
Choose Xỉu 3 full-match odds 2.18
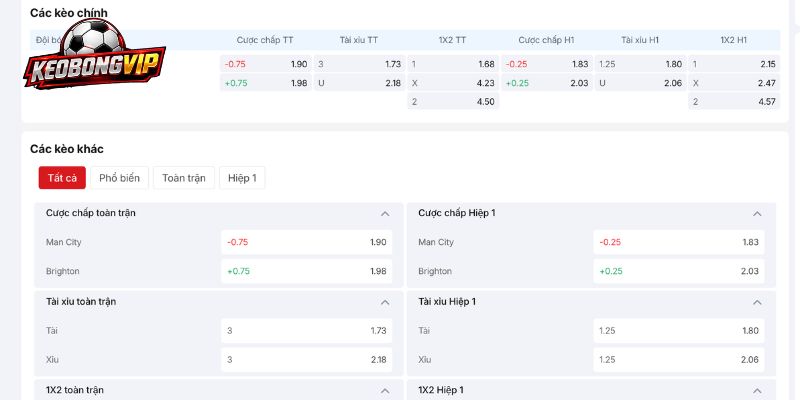(x=307, y=360)
